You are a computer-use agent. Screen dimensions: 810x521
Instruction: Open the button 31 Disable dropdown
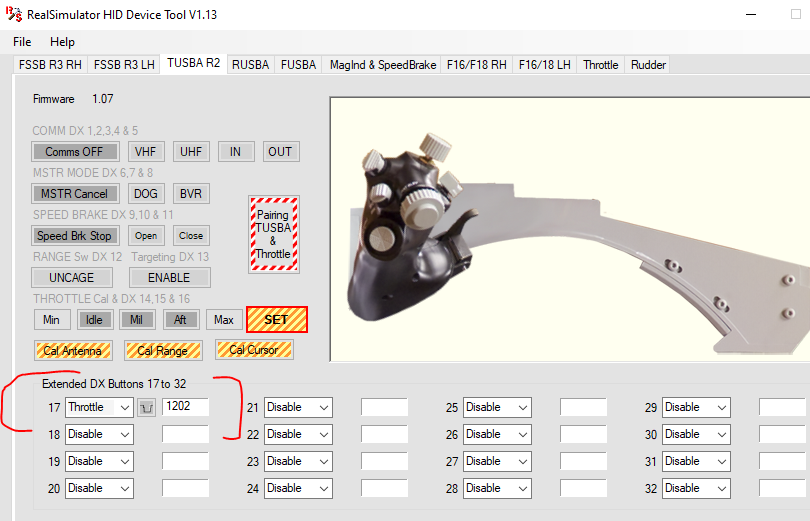coord(696,461)
